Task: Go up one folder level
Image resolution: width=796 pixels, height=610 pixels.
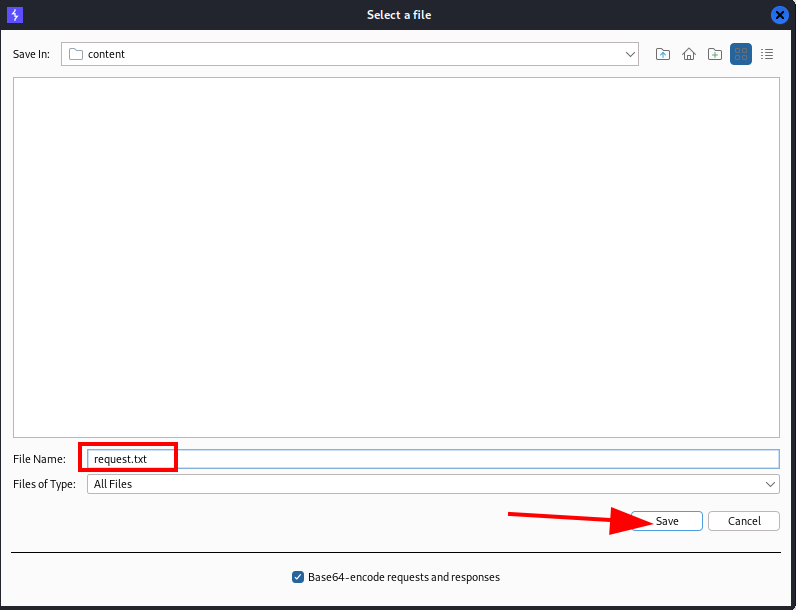Action: 662,54
